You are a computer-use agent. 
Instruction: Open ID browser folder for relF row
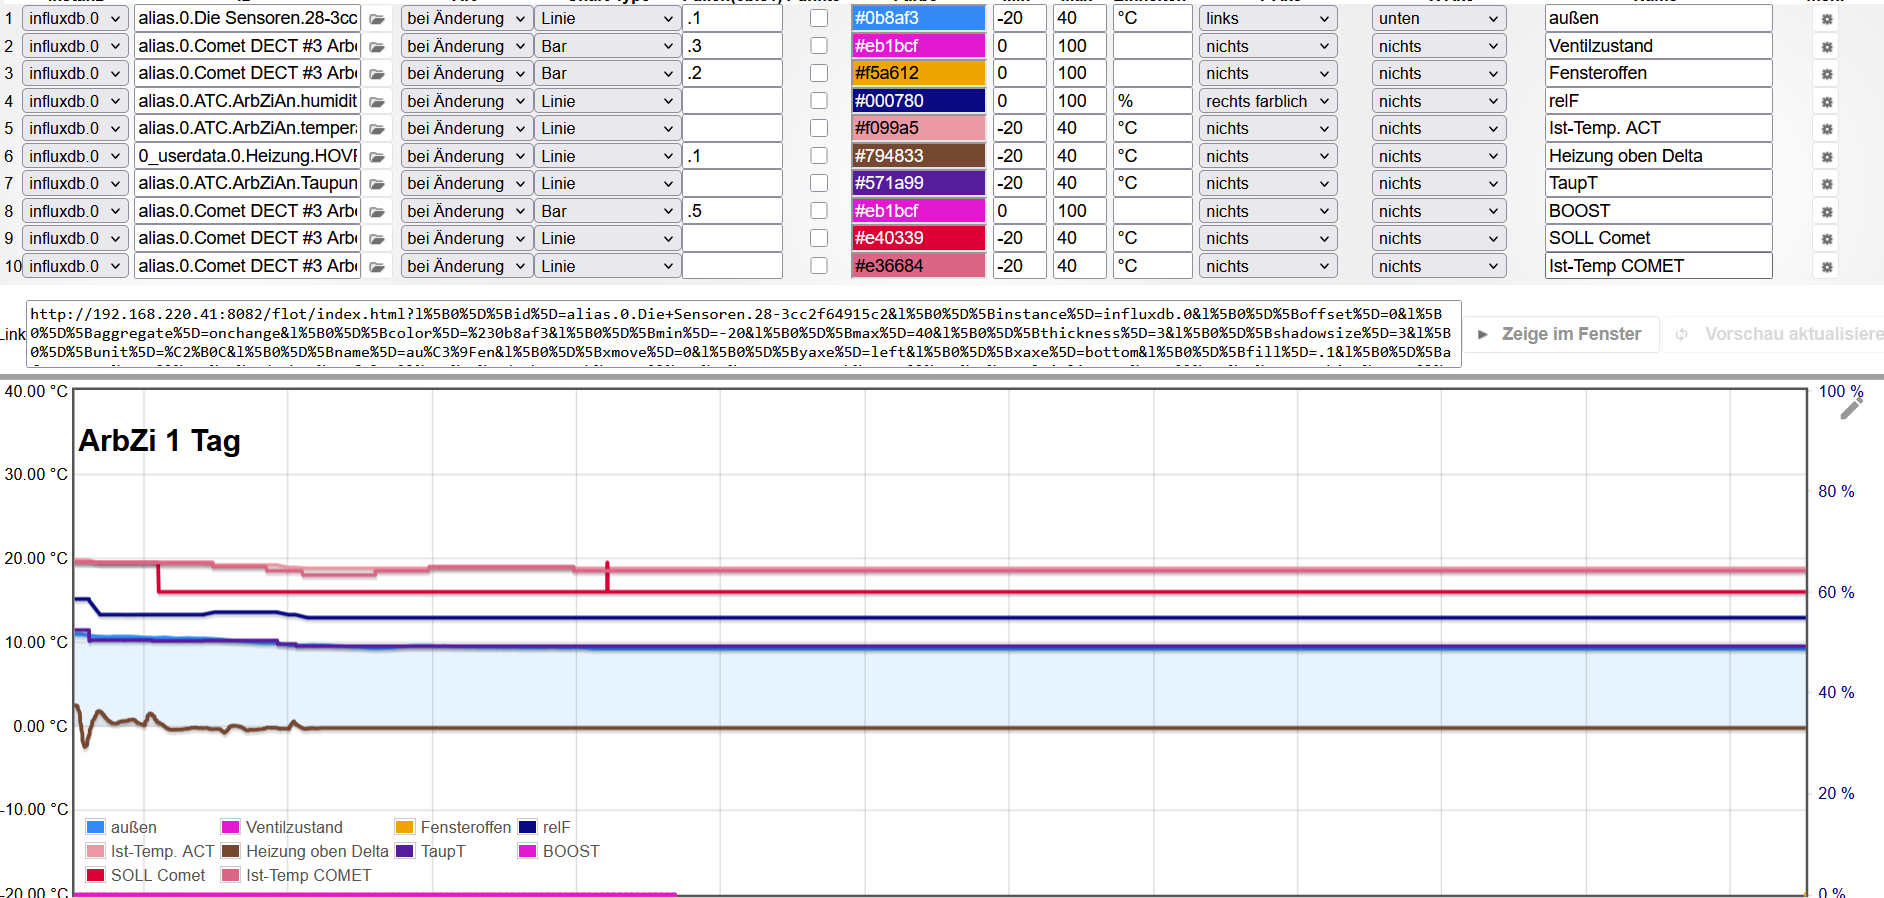(377, 102)
